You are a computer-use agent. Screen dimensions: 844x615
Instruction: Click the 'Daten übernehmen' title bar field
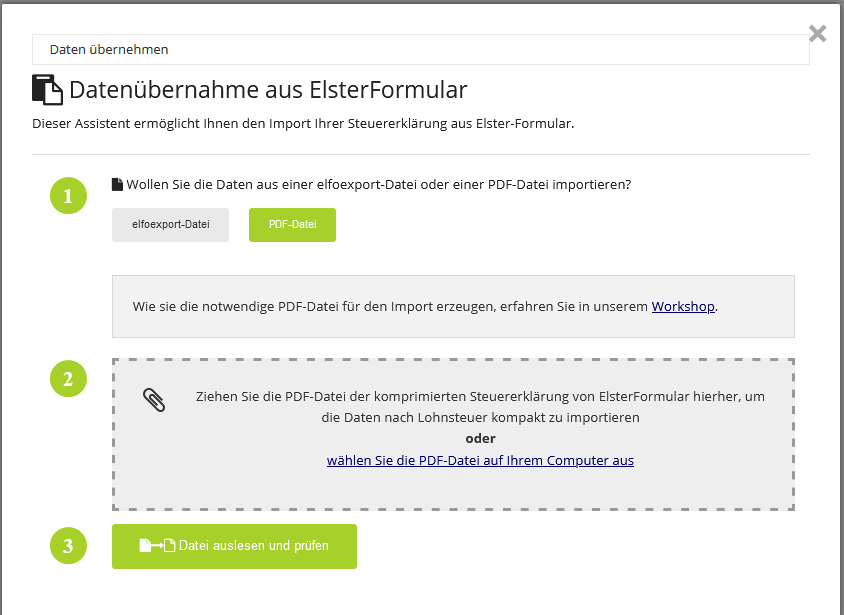tap(420, 50)
